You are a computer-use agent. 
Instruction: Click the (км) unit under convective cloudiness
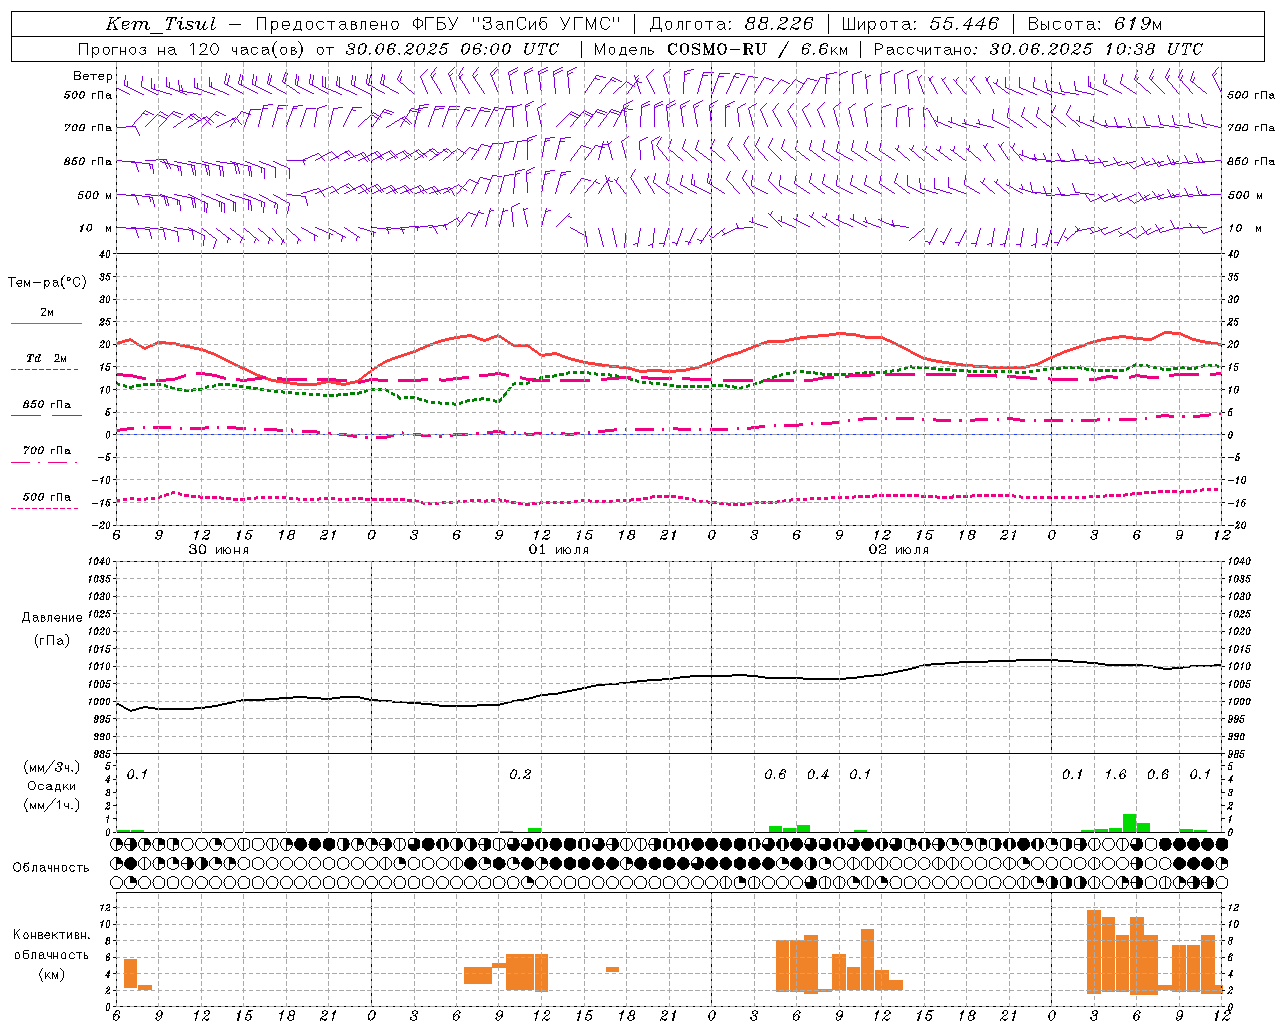[51, 974]
